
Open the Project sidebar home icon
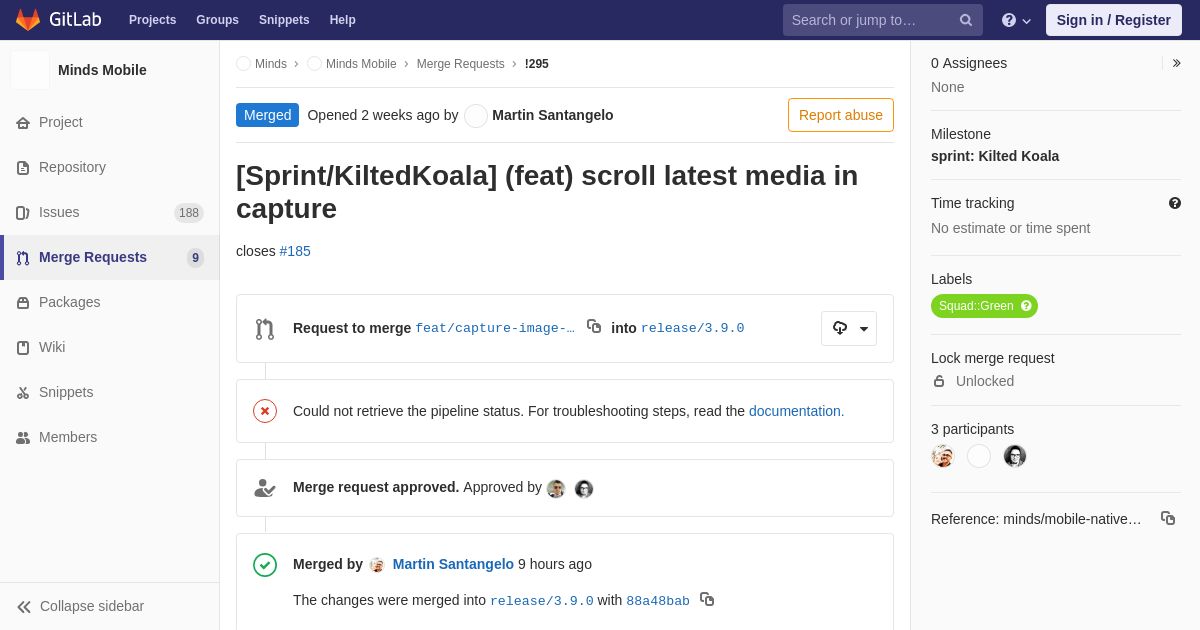point(23,123)
